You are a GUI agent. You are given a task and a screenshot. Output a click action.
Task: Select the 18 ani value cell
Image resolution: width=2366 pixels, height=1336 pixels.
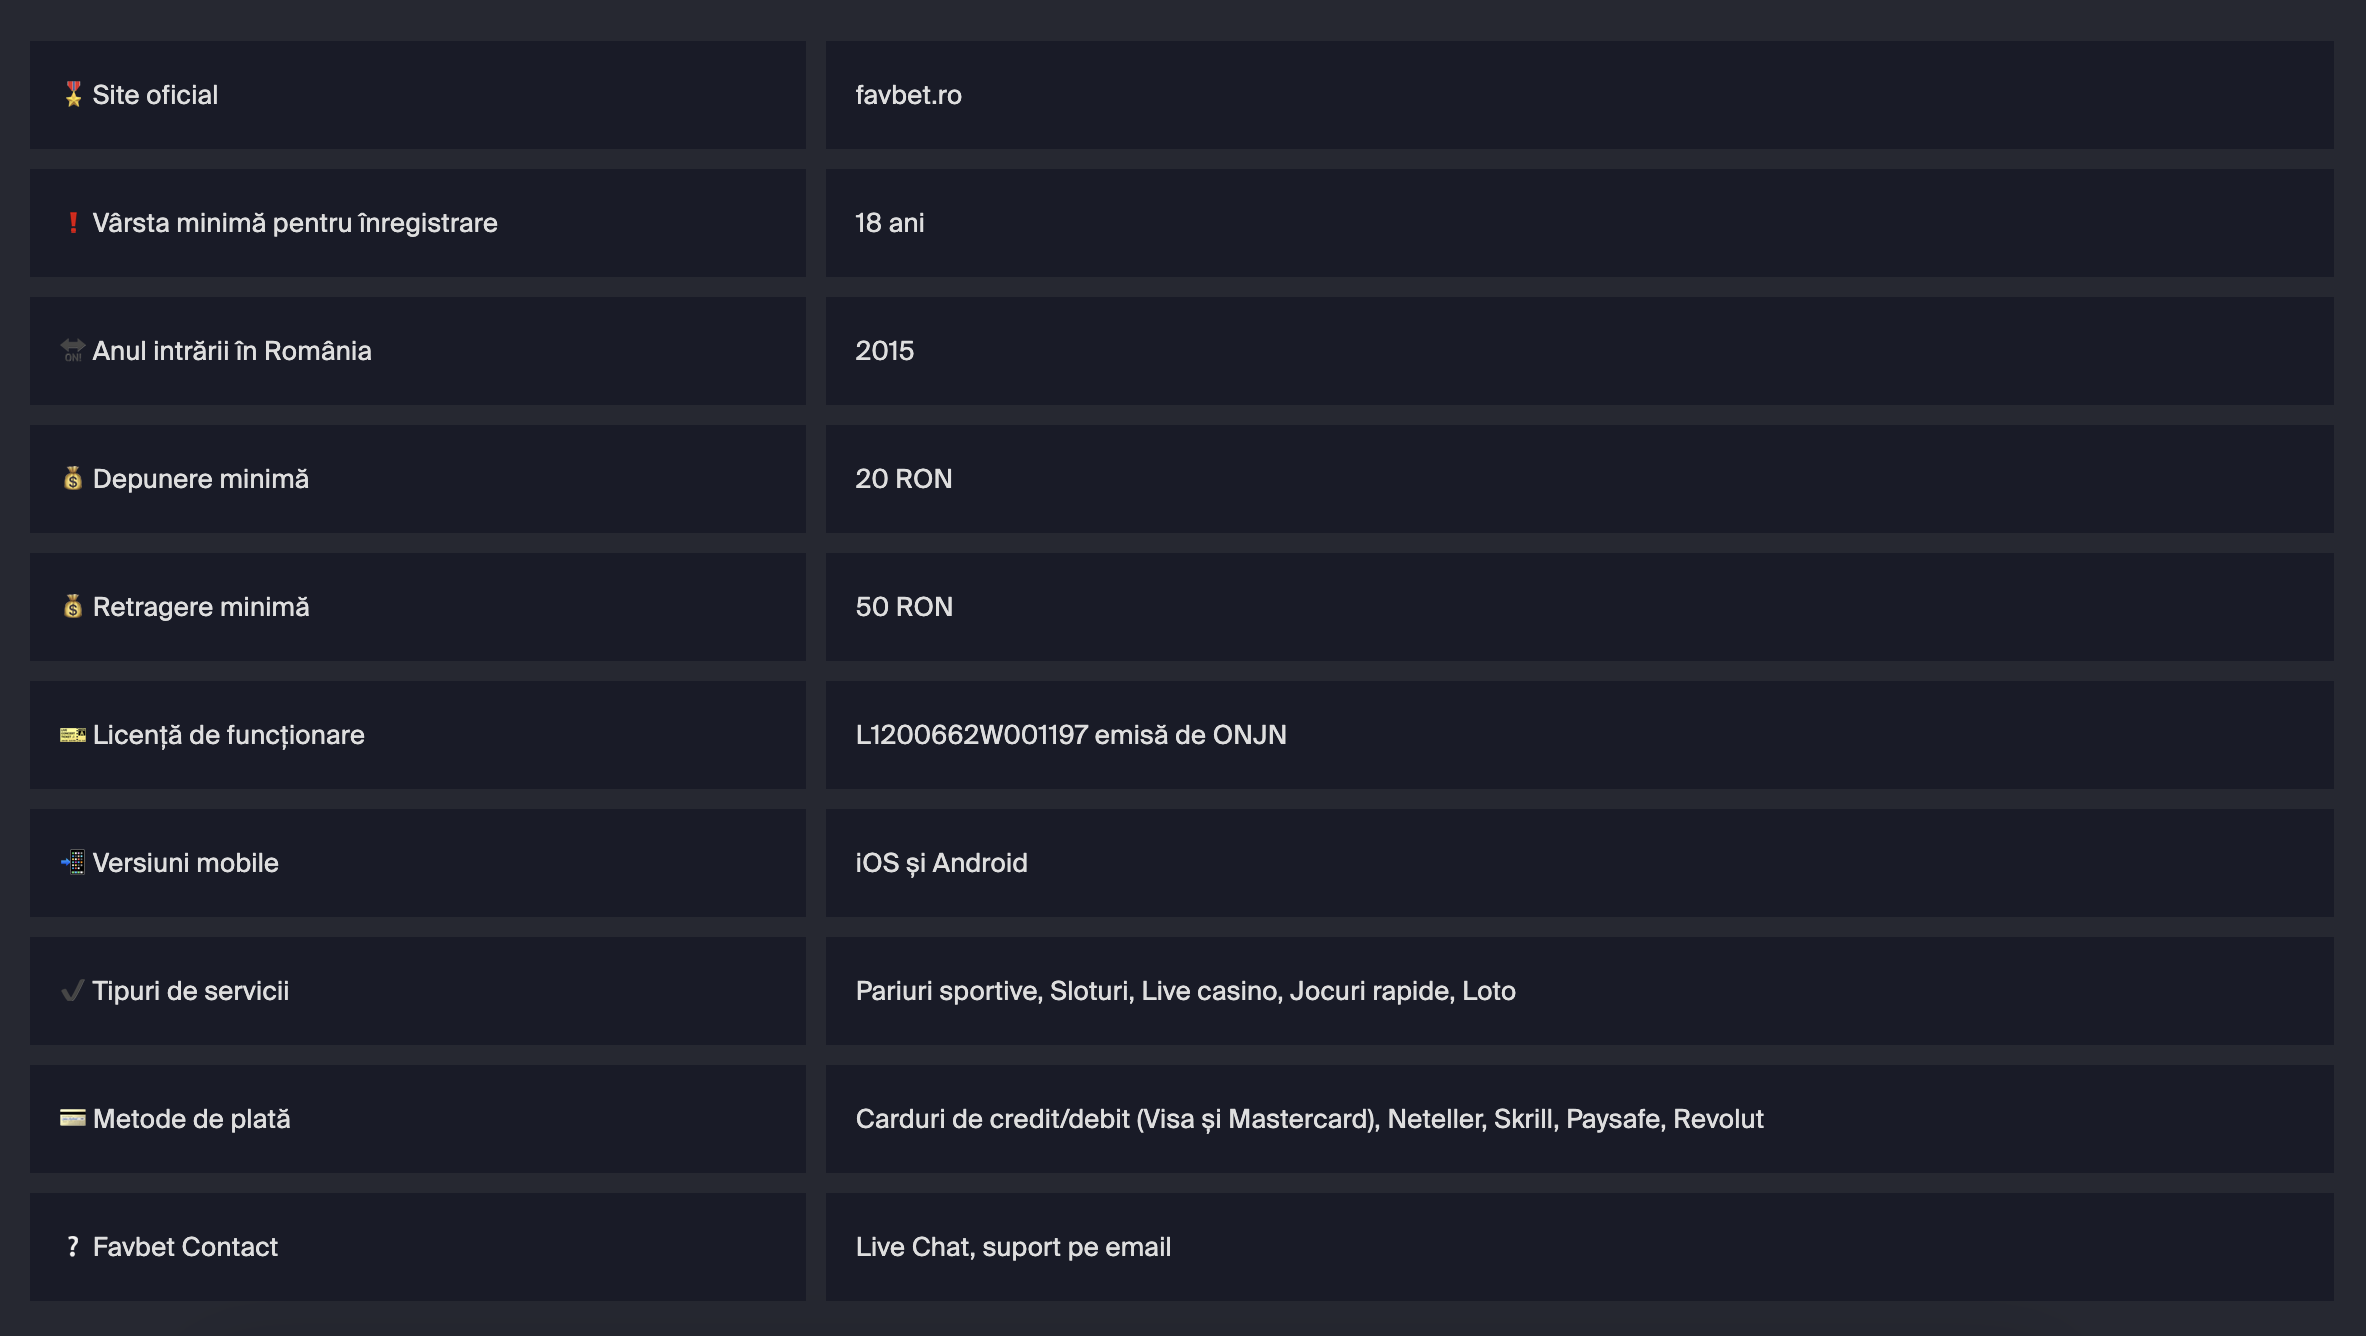tap(1579, 223)
